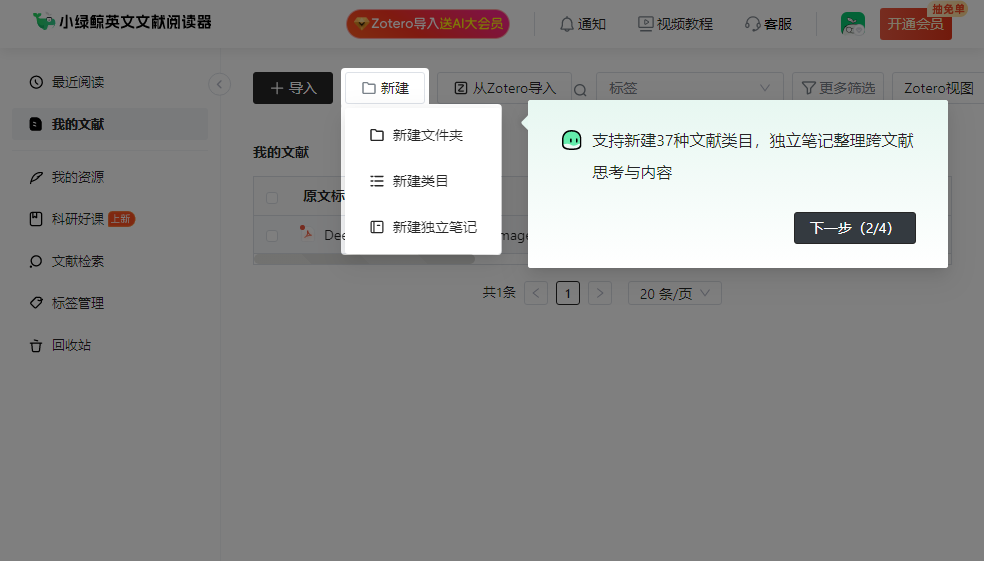Image resolution: width=984 pixels, height=561 pixels.
Task: Click the list icon beside New Item
Action: [x=377, y=181]
